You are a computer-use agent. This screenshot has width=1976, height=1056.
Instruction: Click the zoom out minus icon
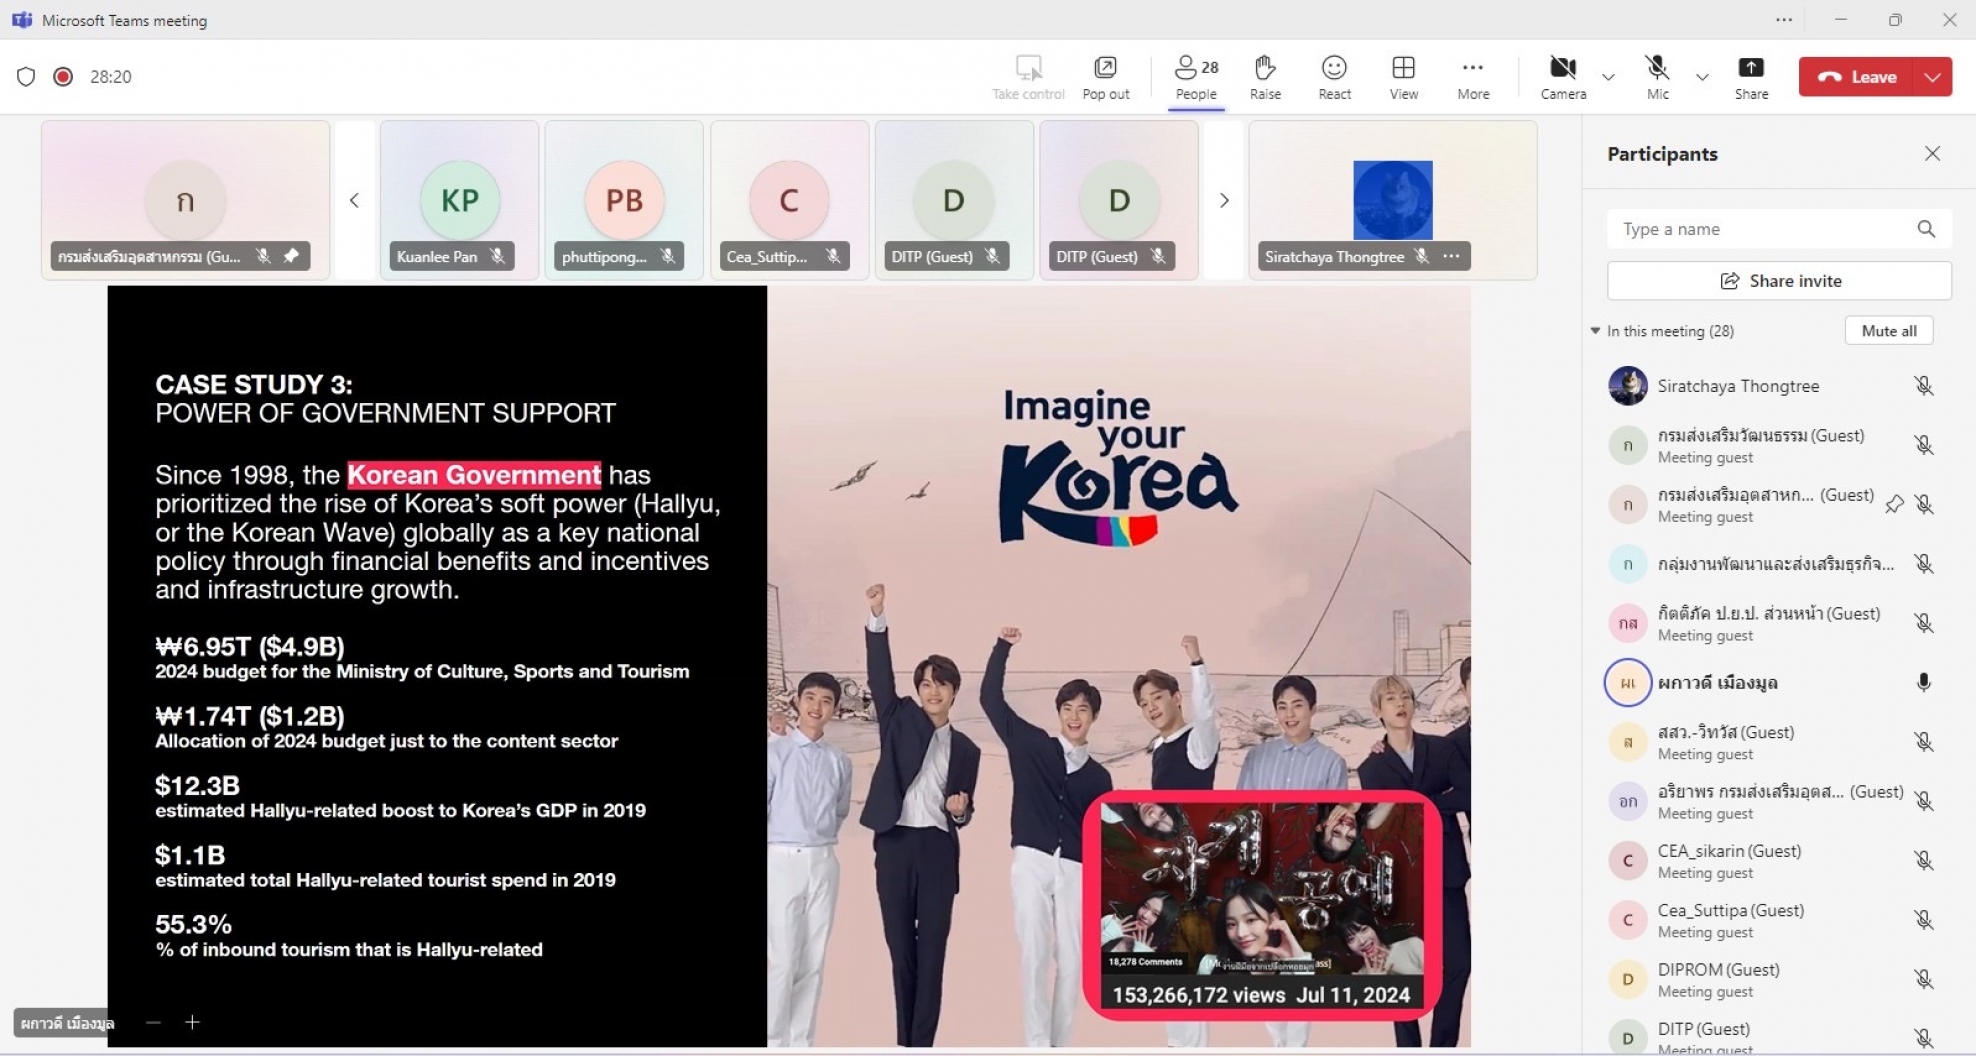[153, 1022]
